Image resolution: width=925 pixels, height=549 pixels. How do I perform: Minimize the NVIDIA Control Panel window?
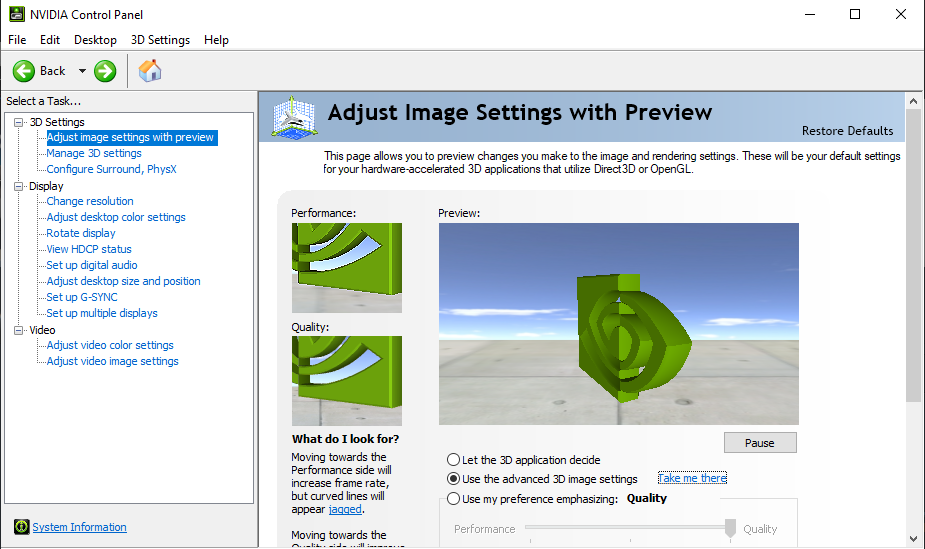pos(810,14)
